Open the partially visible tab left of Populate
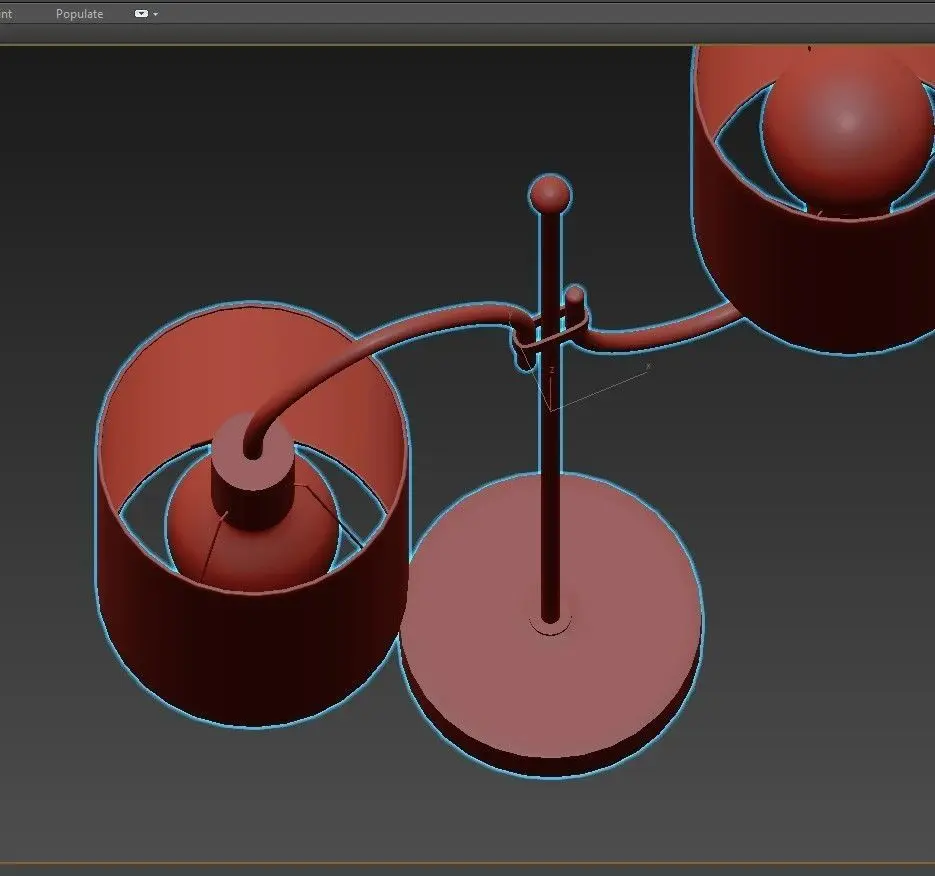This screenshot has width=935, height=876. 5,14
